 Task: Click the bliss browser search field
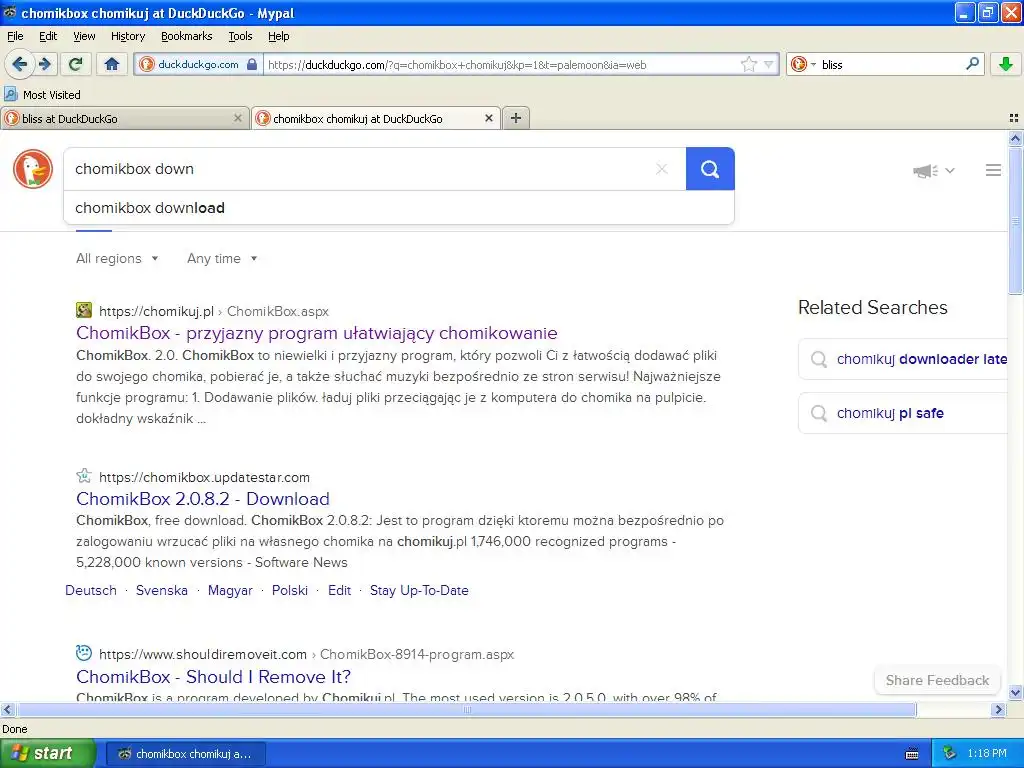(891, 65)
